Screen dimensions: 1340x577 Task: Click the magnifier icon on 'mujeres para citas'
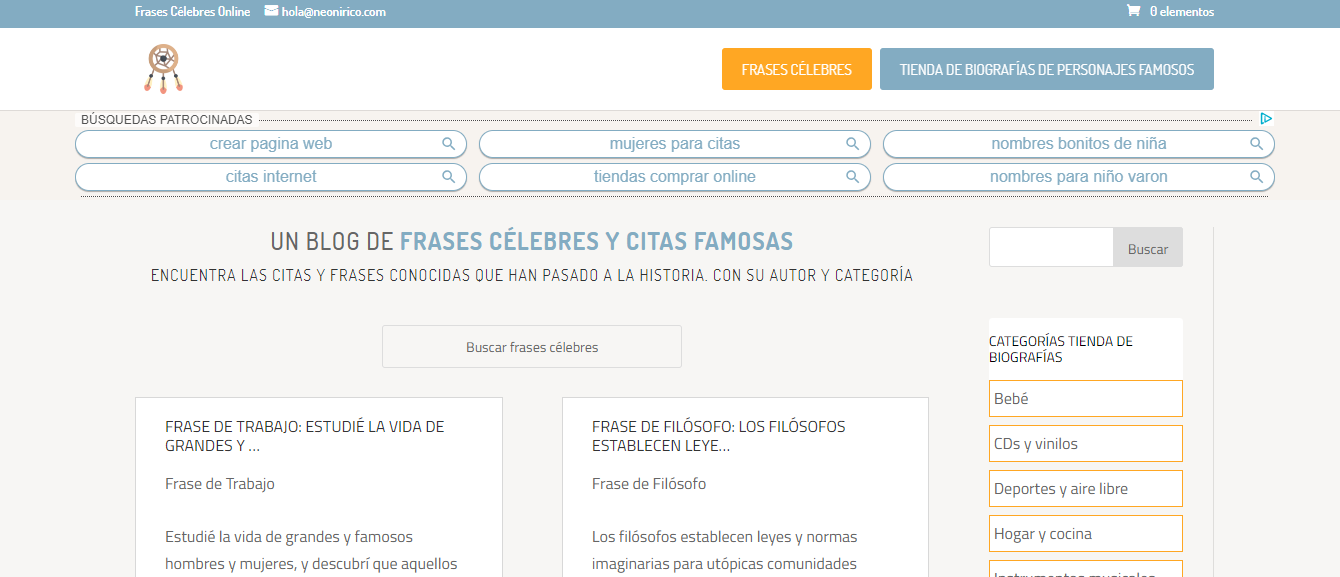coord(853,144)
